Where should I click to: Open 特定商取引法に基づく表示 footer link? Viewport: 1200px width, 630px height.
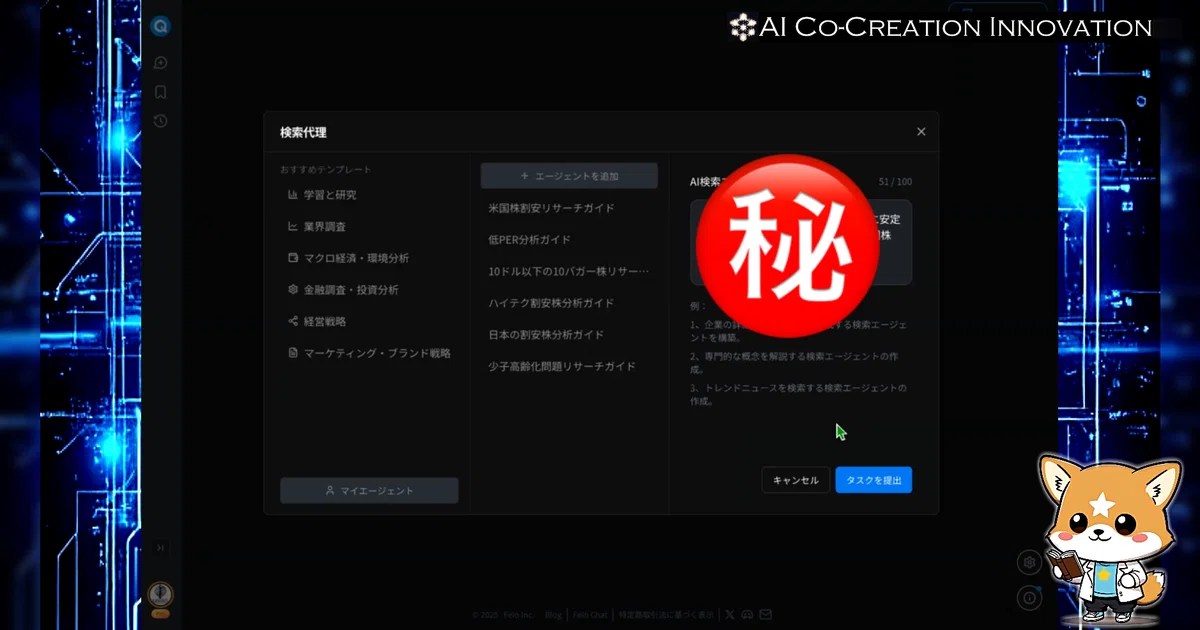pos(666,615)
